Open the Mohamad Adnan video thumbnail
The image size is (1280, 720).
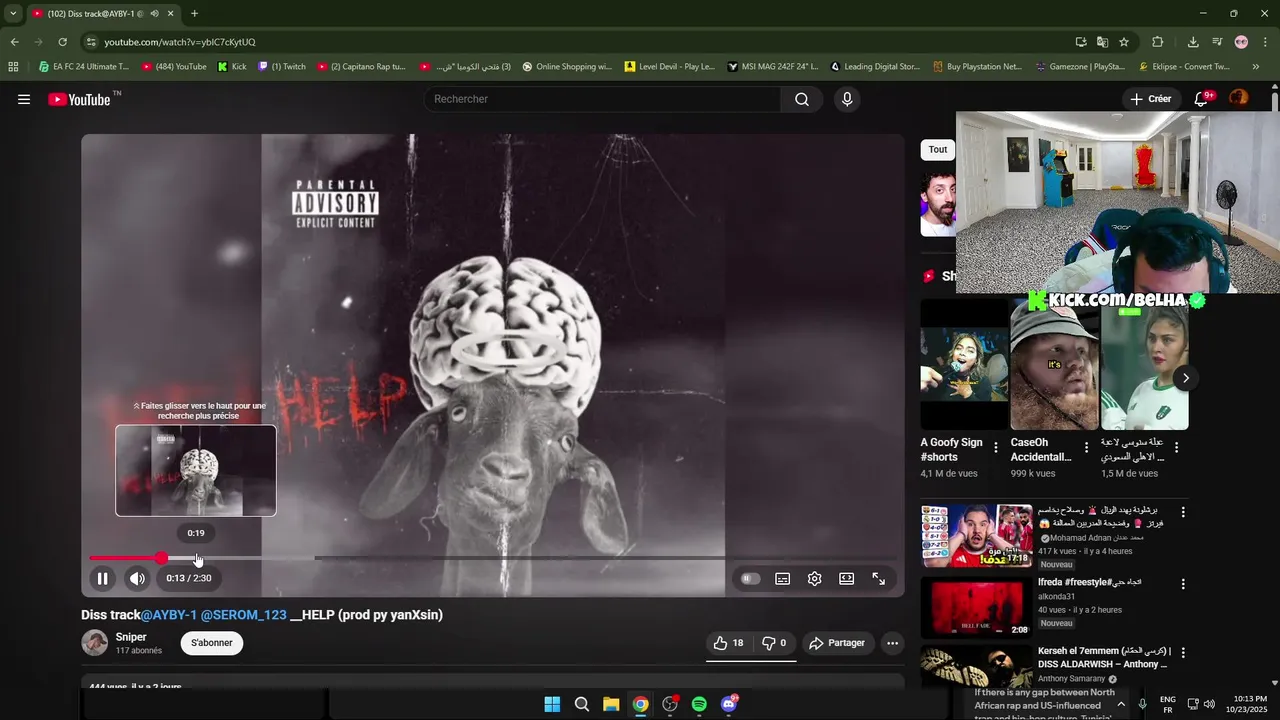[976, 536]
